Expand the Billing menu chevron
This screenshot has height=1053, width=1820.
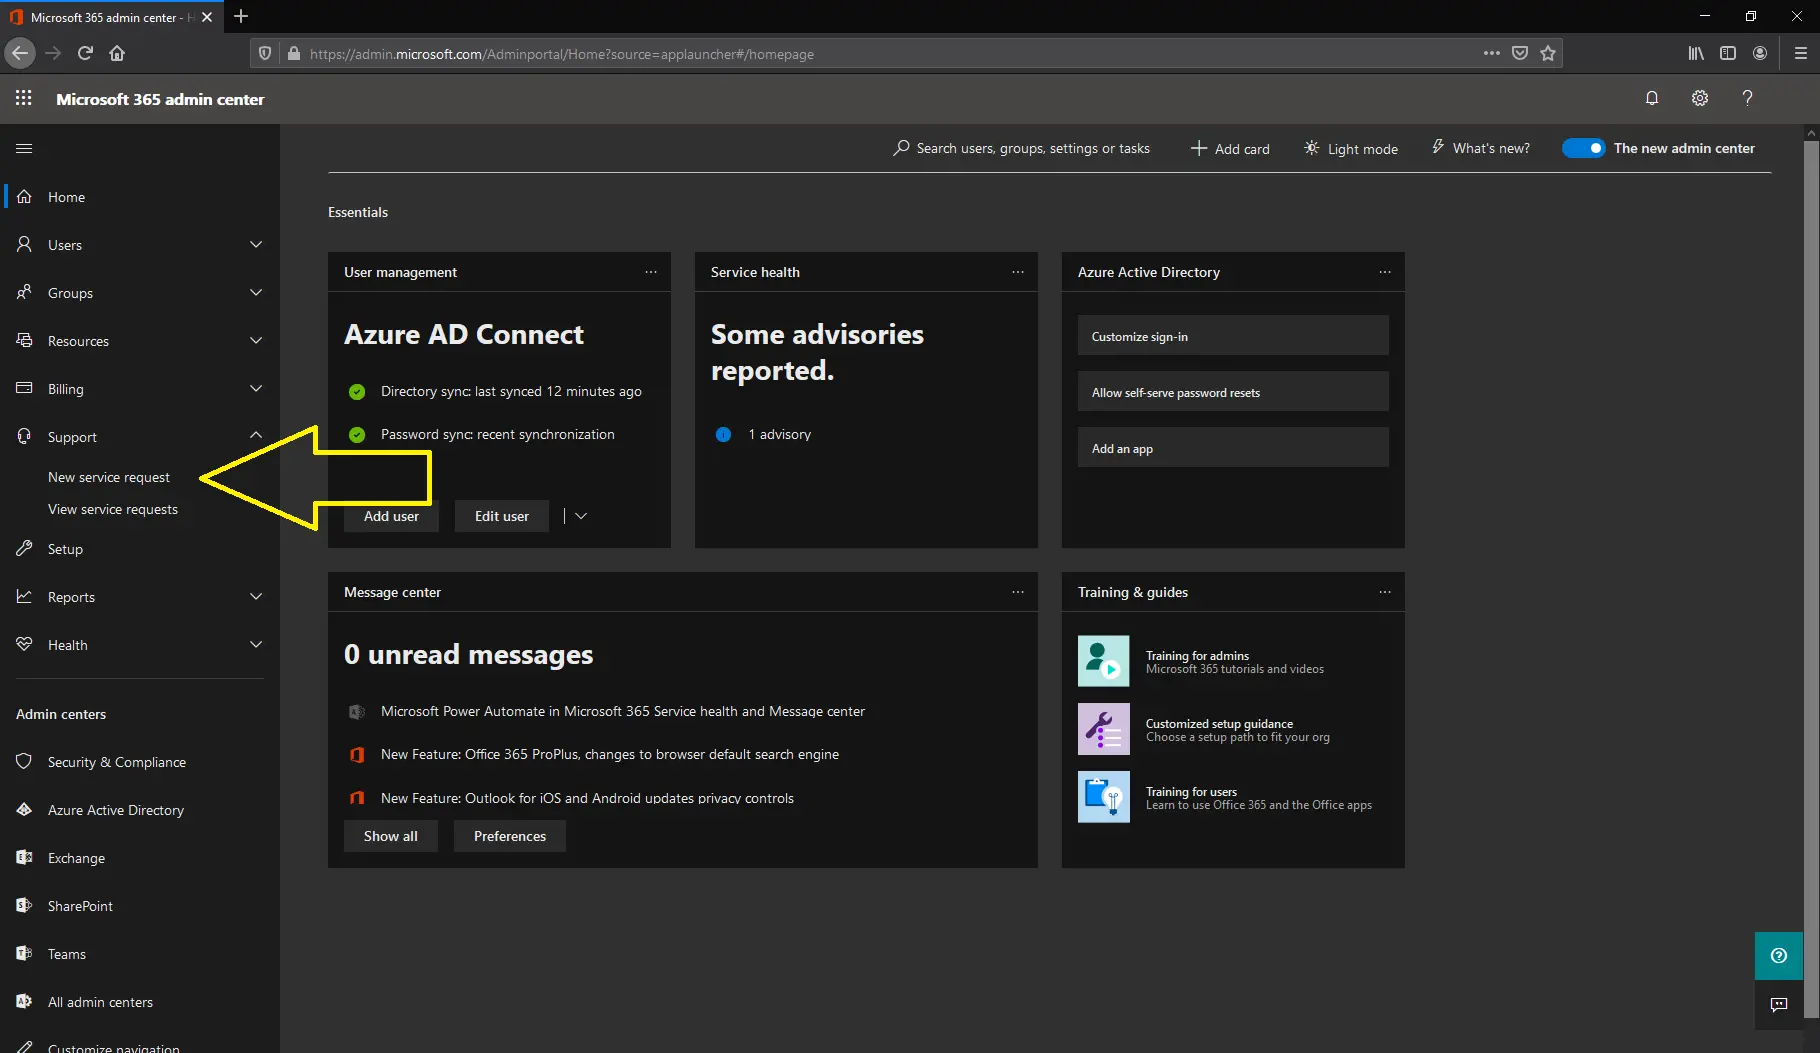pos(256,388)
